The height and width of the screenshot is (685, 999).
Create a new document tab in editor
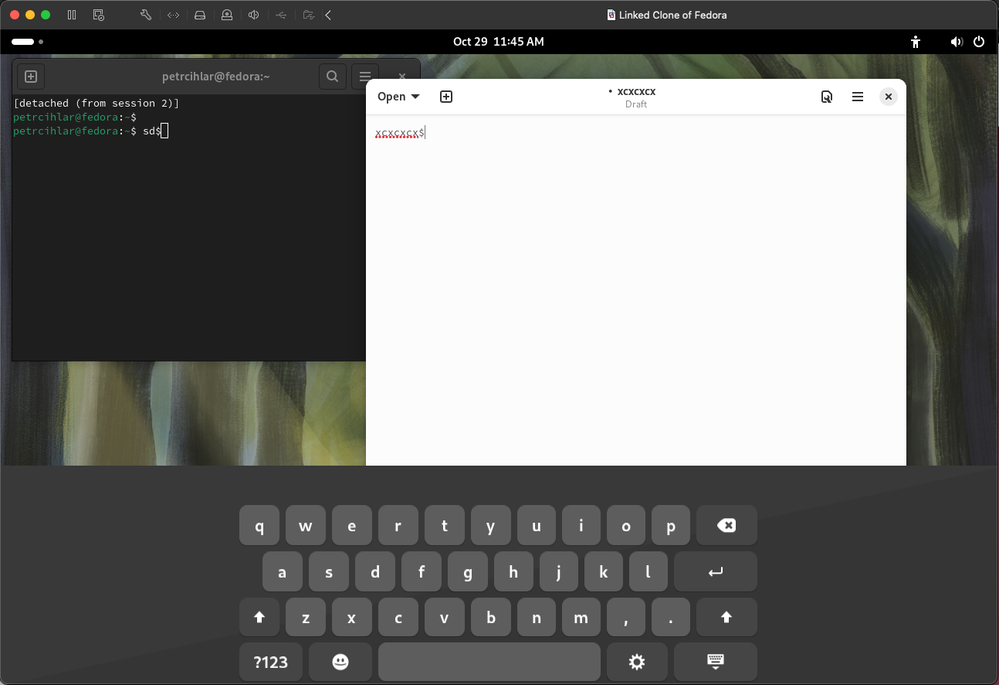tap(446, 97)
